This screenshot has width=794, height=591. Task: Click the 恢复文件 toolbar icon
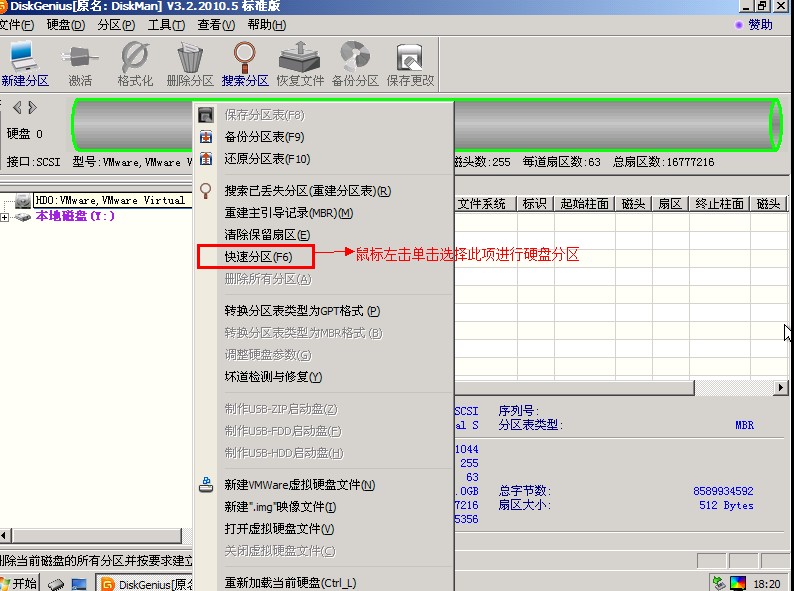pyautogui.click(x=300, y=64)
